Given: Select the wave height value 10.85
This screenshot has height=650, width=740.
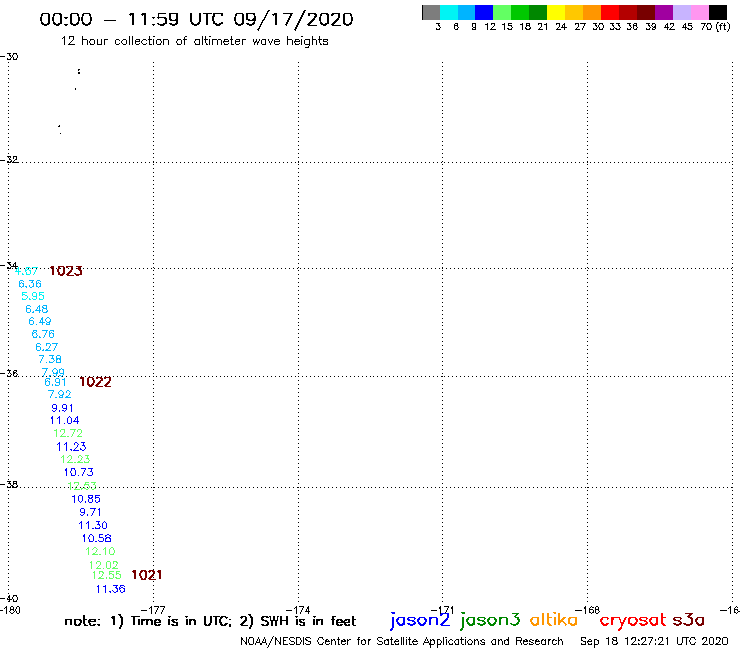Looking at the screenshot, I should coord(86,499).
